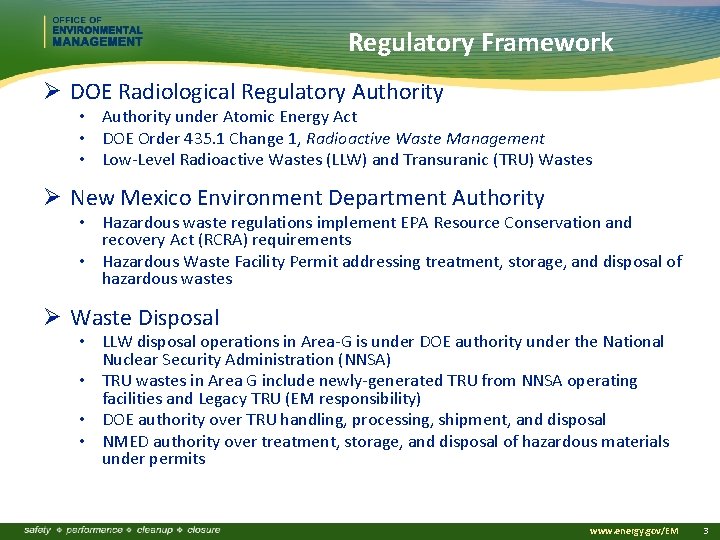This screenshot has width=720, height=540.
Task: Click the arrow bullet before New Mexico Environment Department
Action: 52,197
